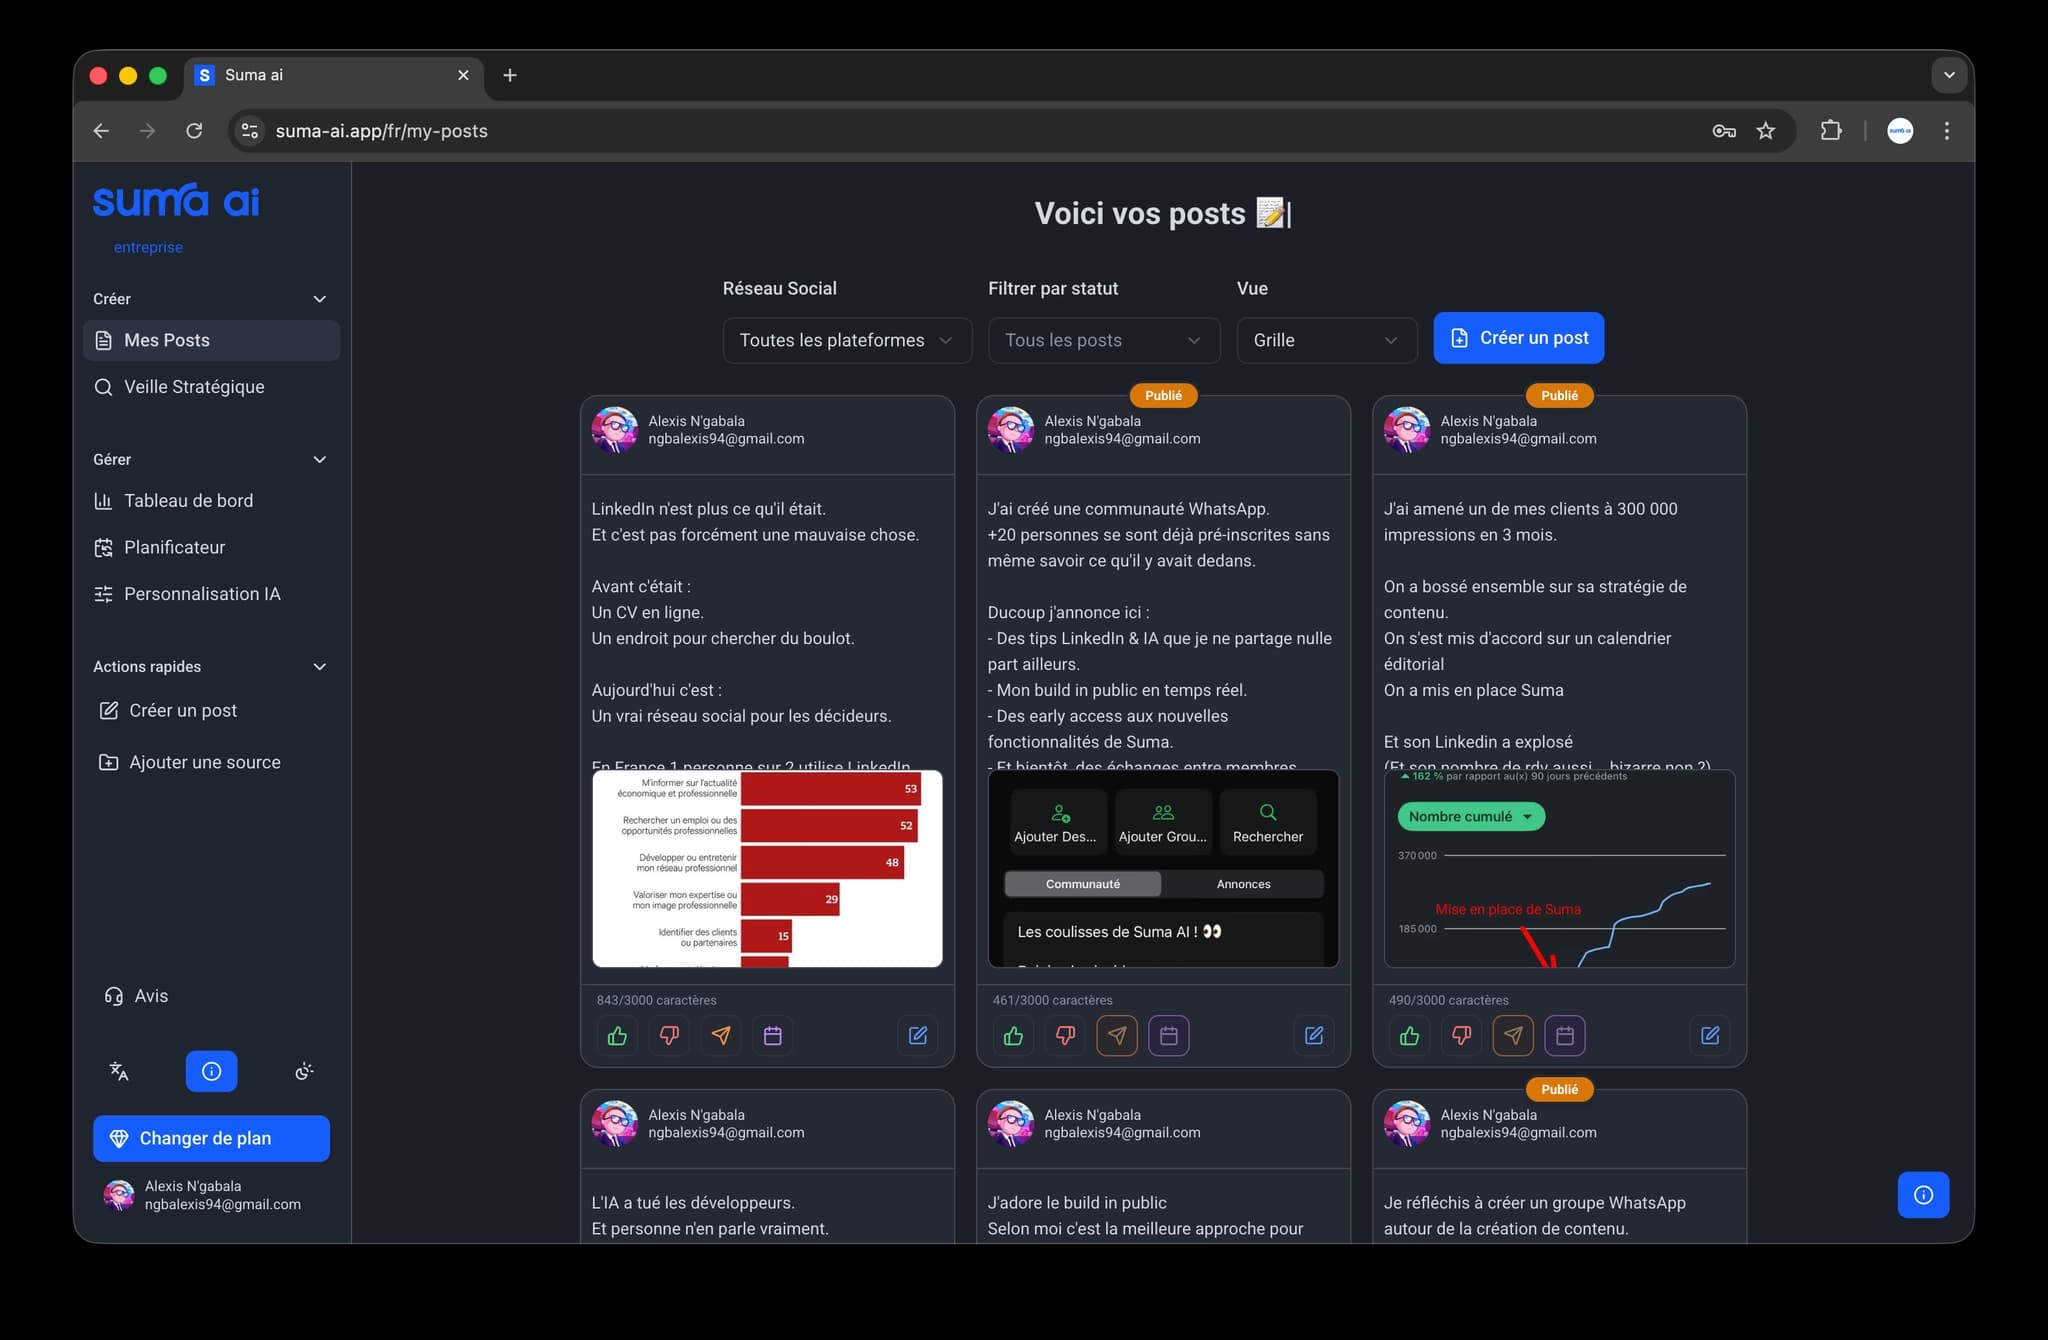
Task: Open Veille Stratégique in the sidebar
Action: pos(194,387)
